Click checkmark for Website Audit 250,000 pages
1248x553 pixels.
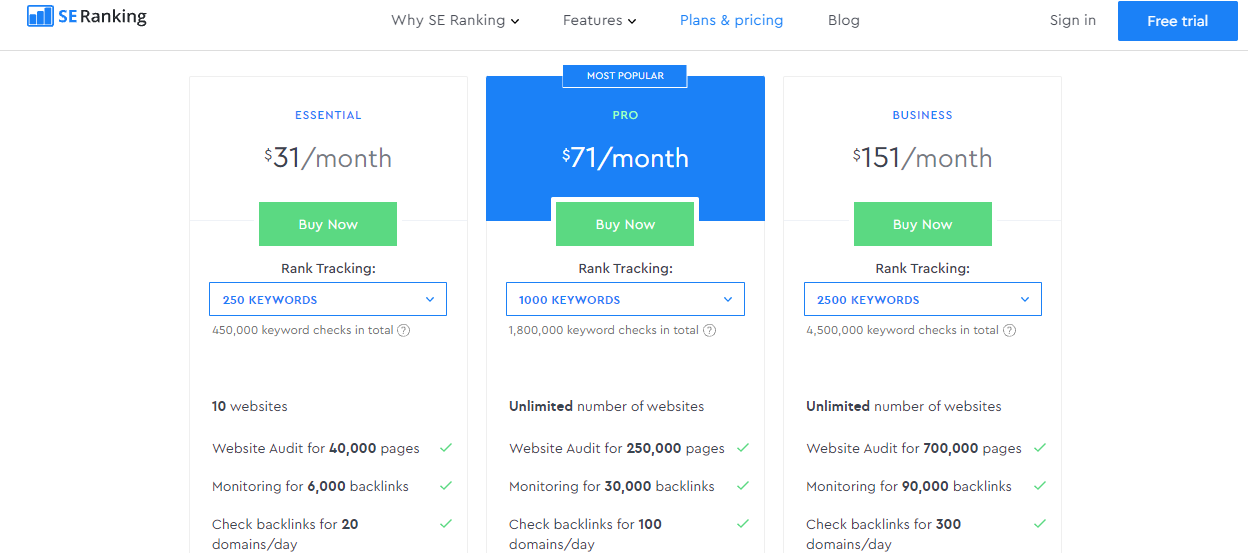point(743,448)
